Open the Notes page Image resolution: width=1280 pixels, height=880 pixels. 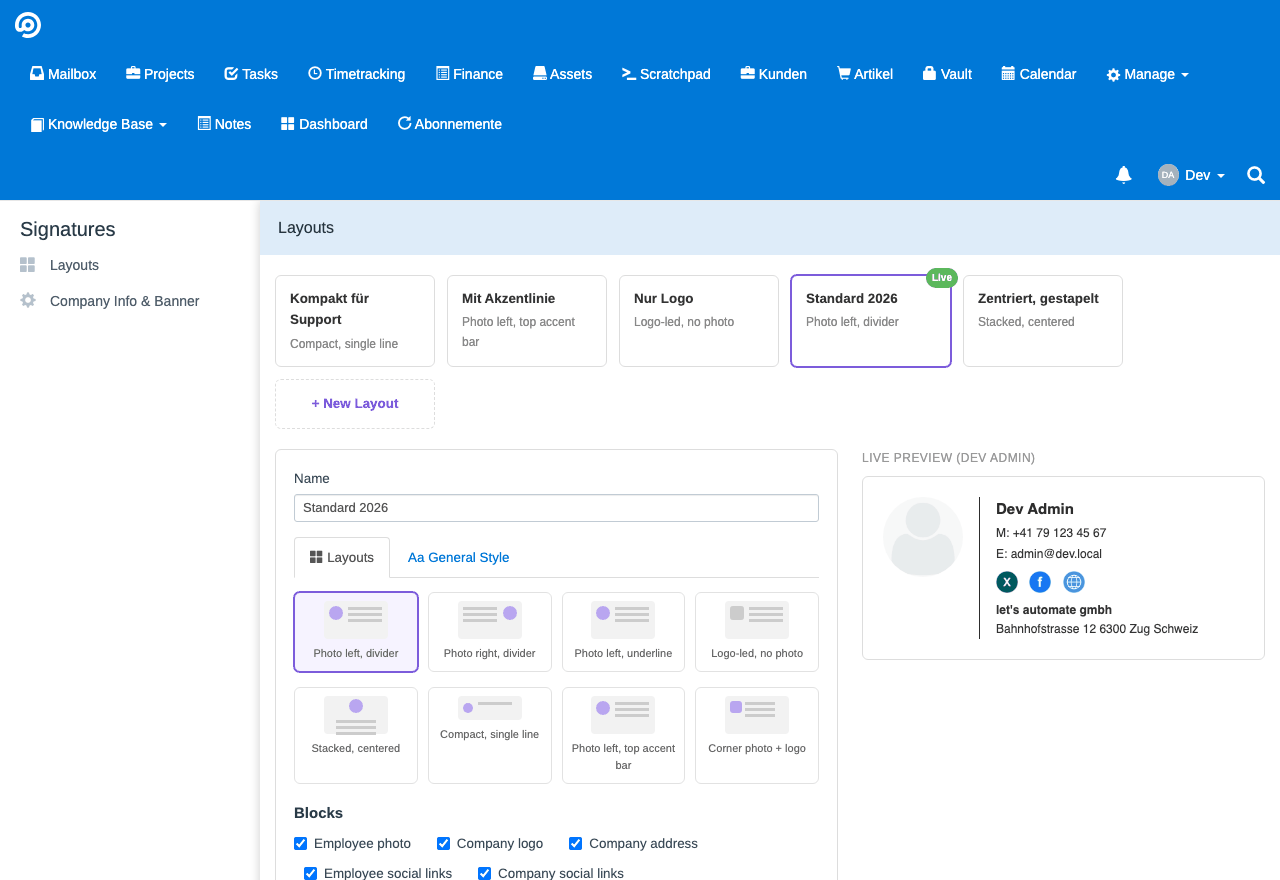point(224,124)
